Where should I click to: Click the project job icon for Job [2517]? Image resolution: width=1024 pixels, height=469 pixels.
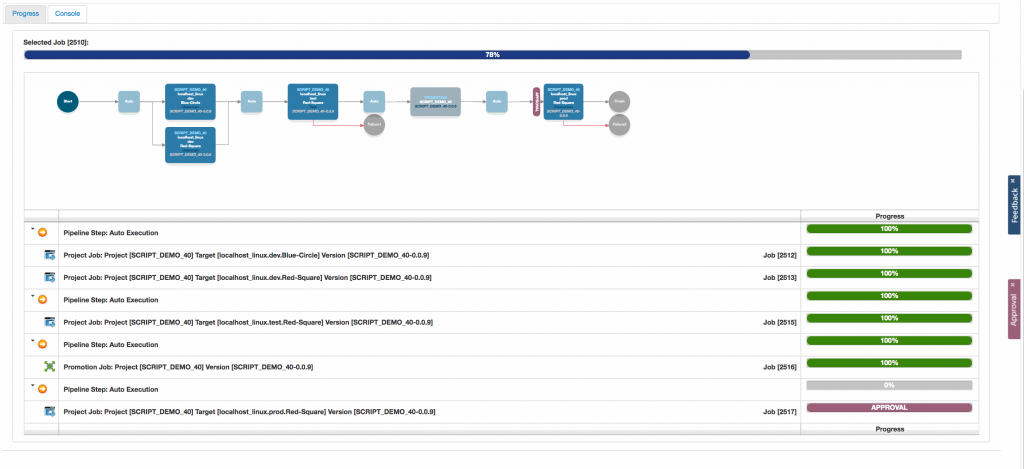(x=50, y=412)
